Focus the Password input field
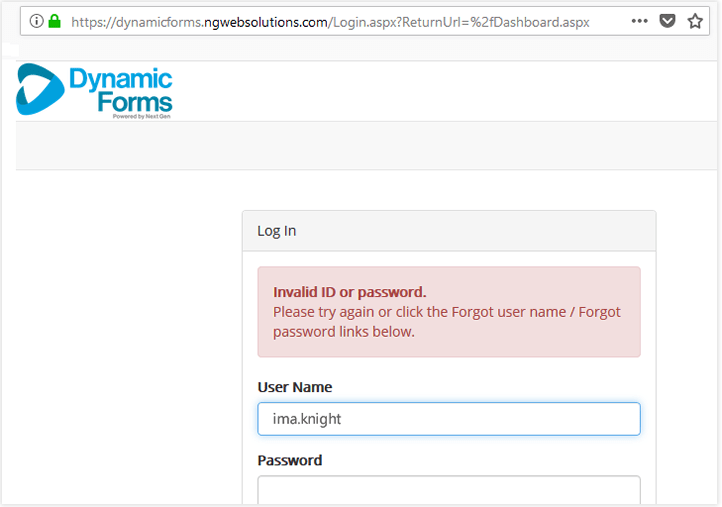This screenshot has height=507, width=722. click(449, 491)
